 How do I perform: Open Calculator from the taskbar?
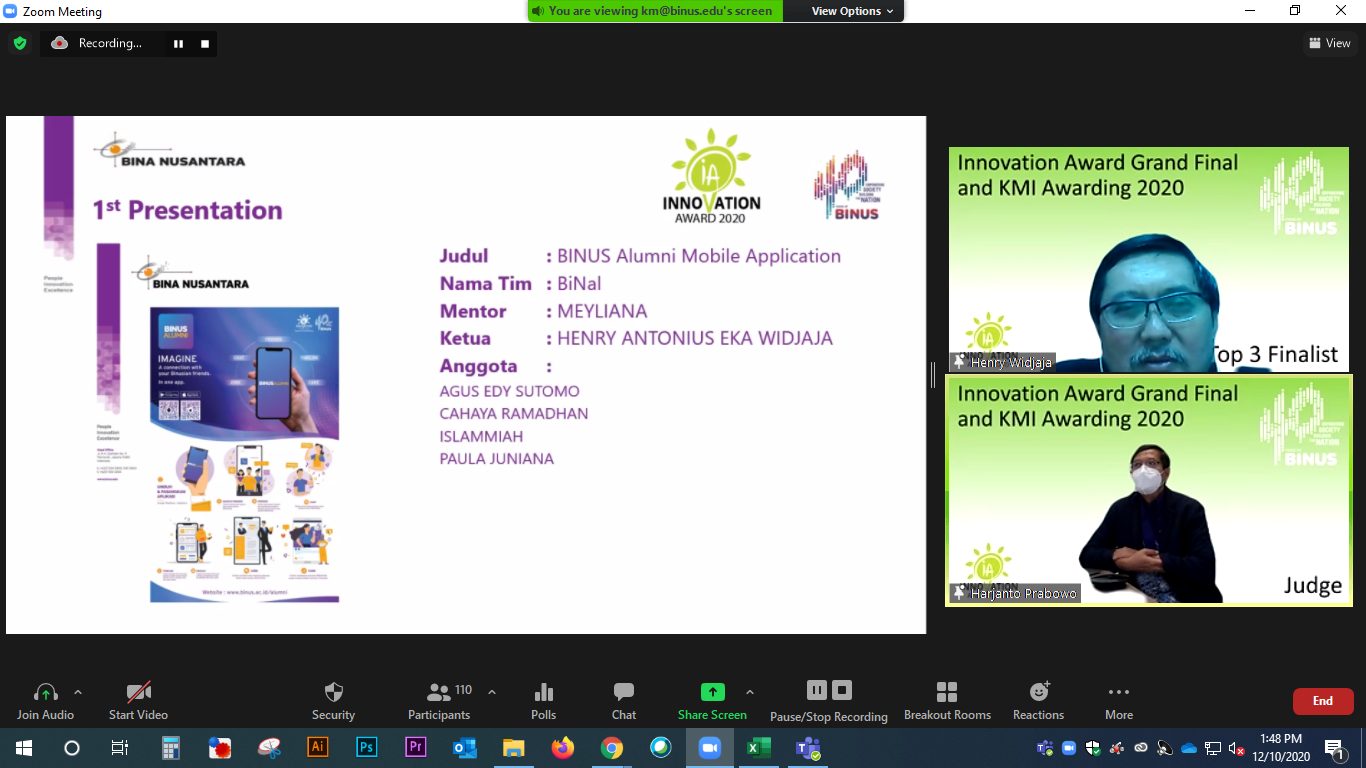pos(170,748)
